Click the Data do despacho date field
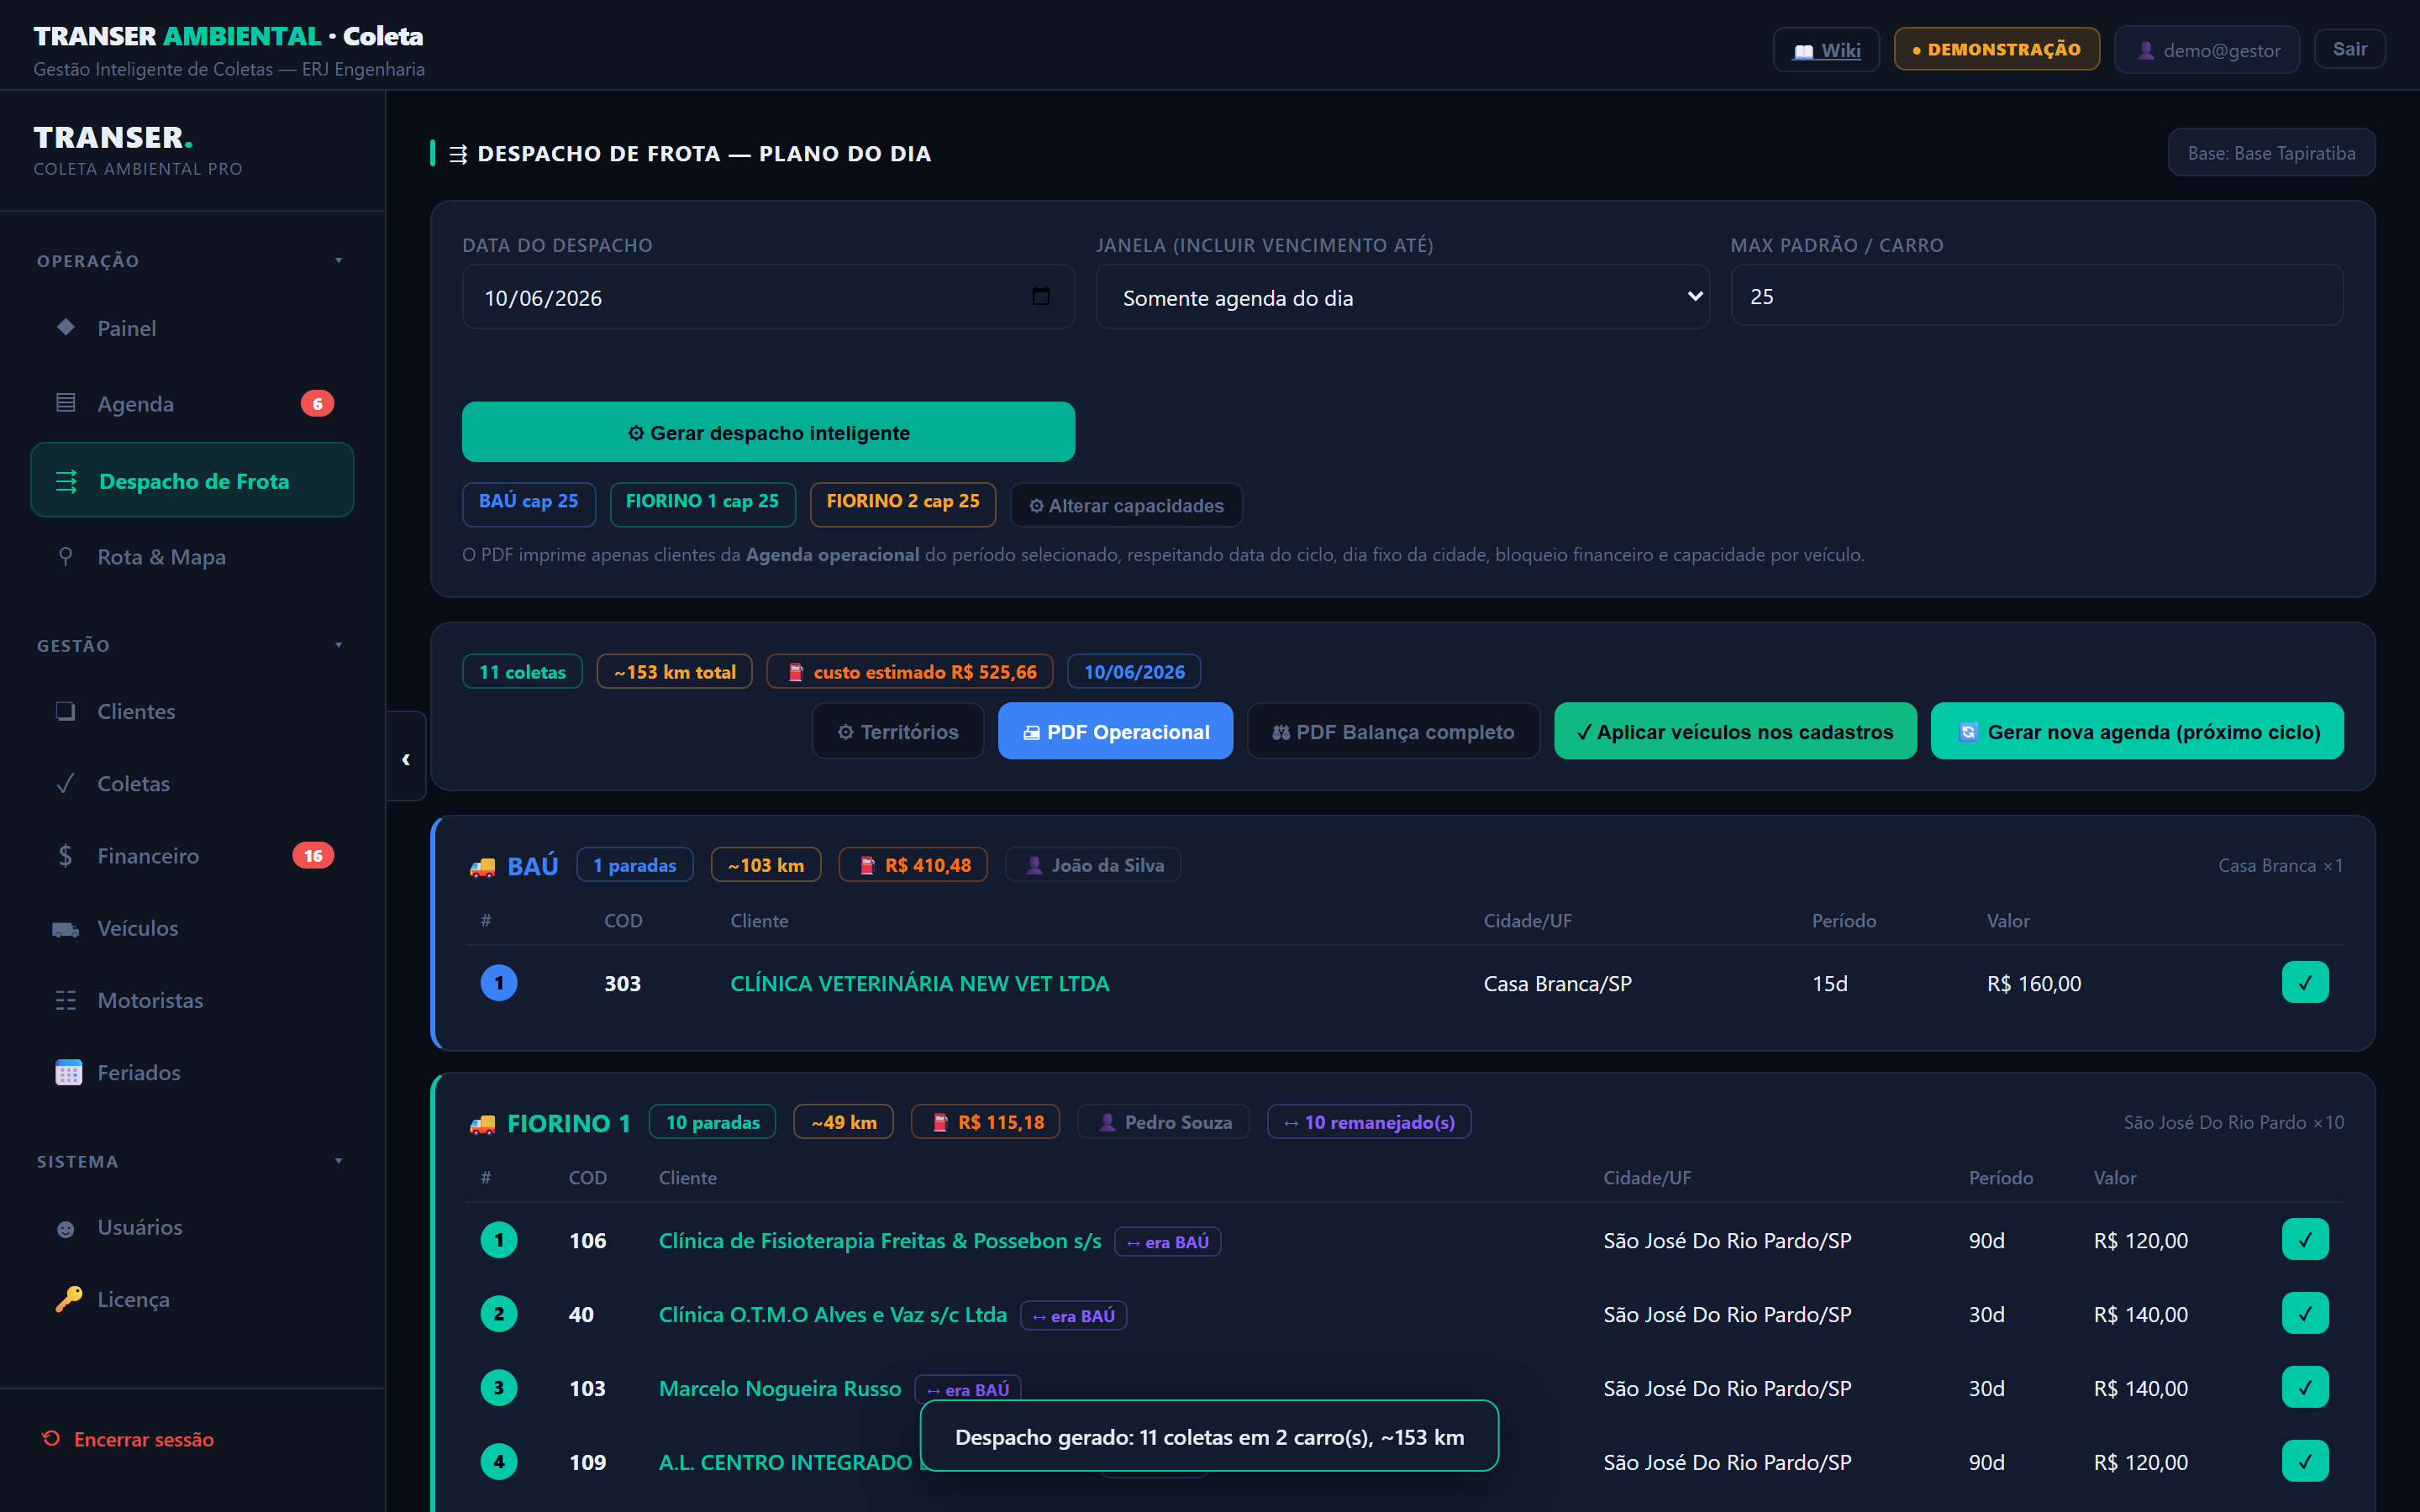 tap(768, 297)
